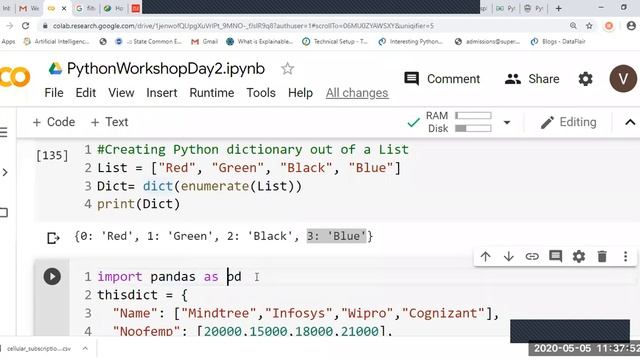Star the PythonWorkshopDay2 notebook
The width and height of the screenshot is (640, 360).
[x=287, y=69]
